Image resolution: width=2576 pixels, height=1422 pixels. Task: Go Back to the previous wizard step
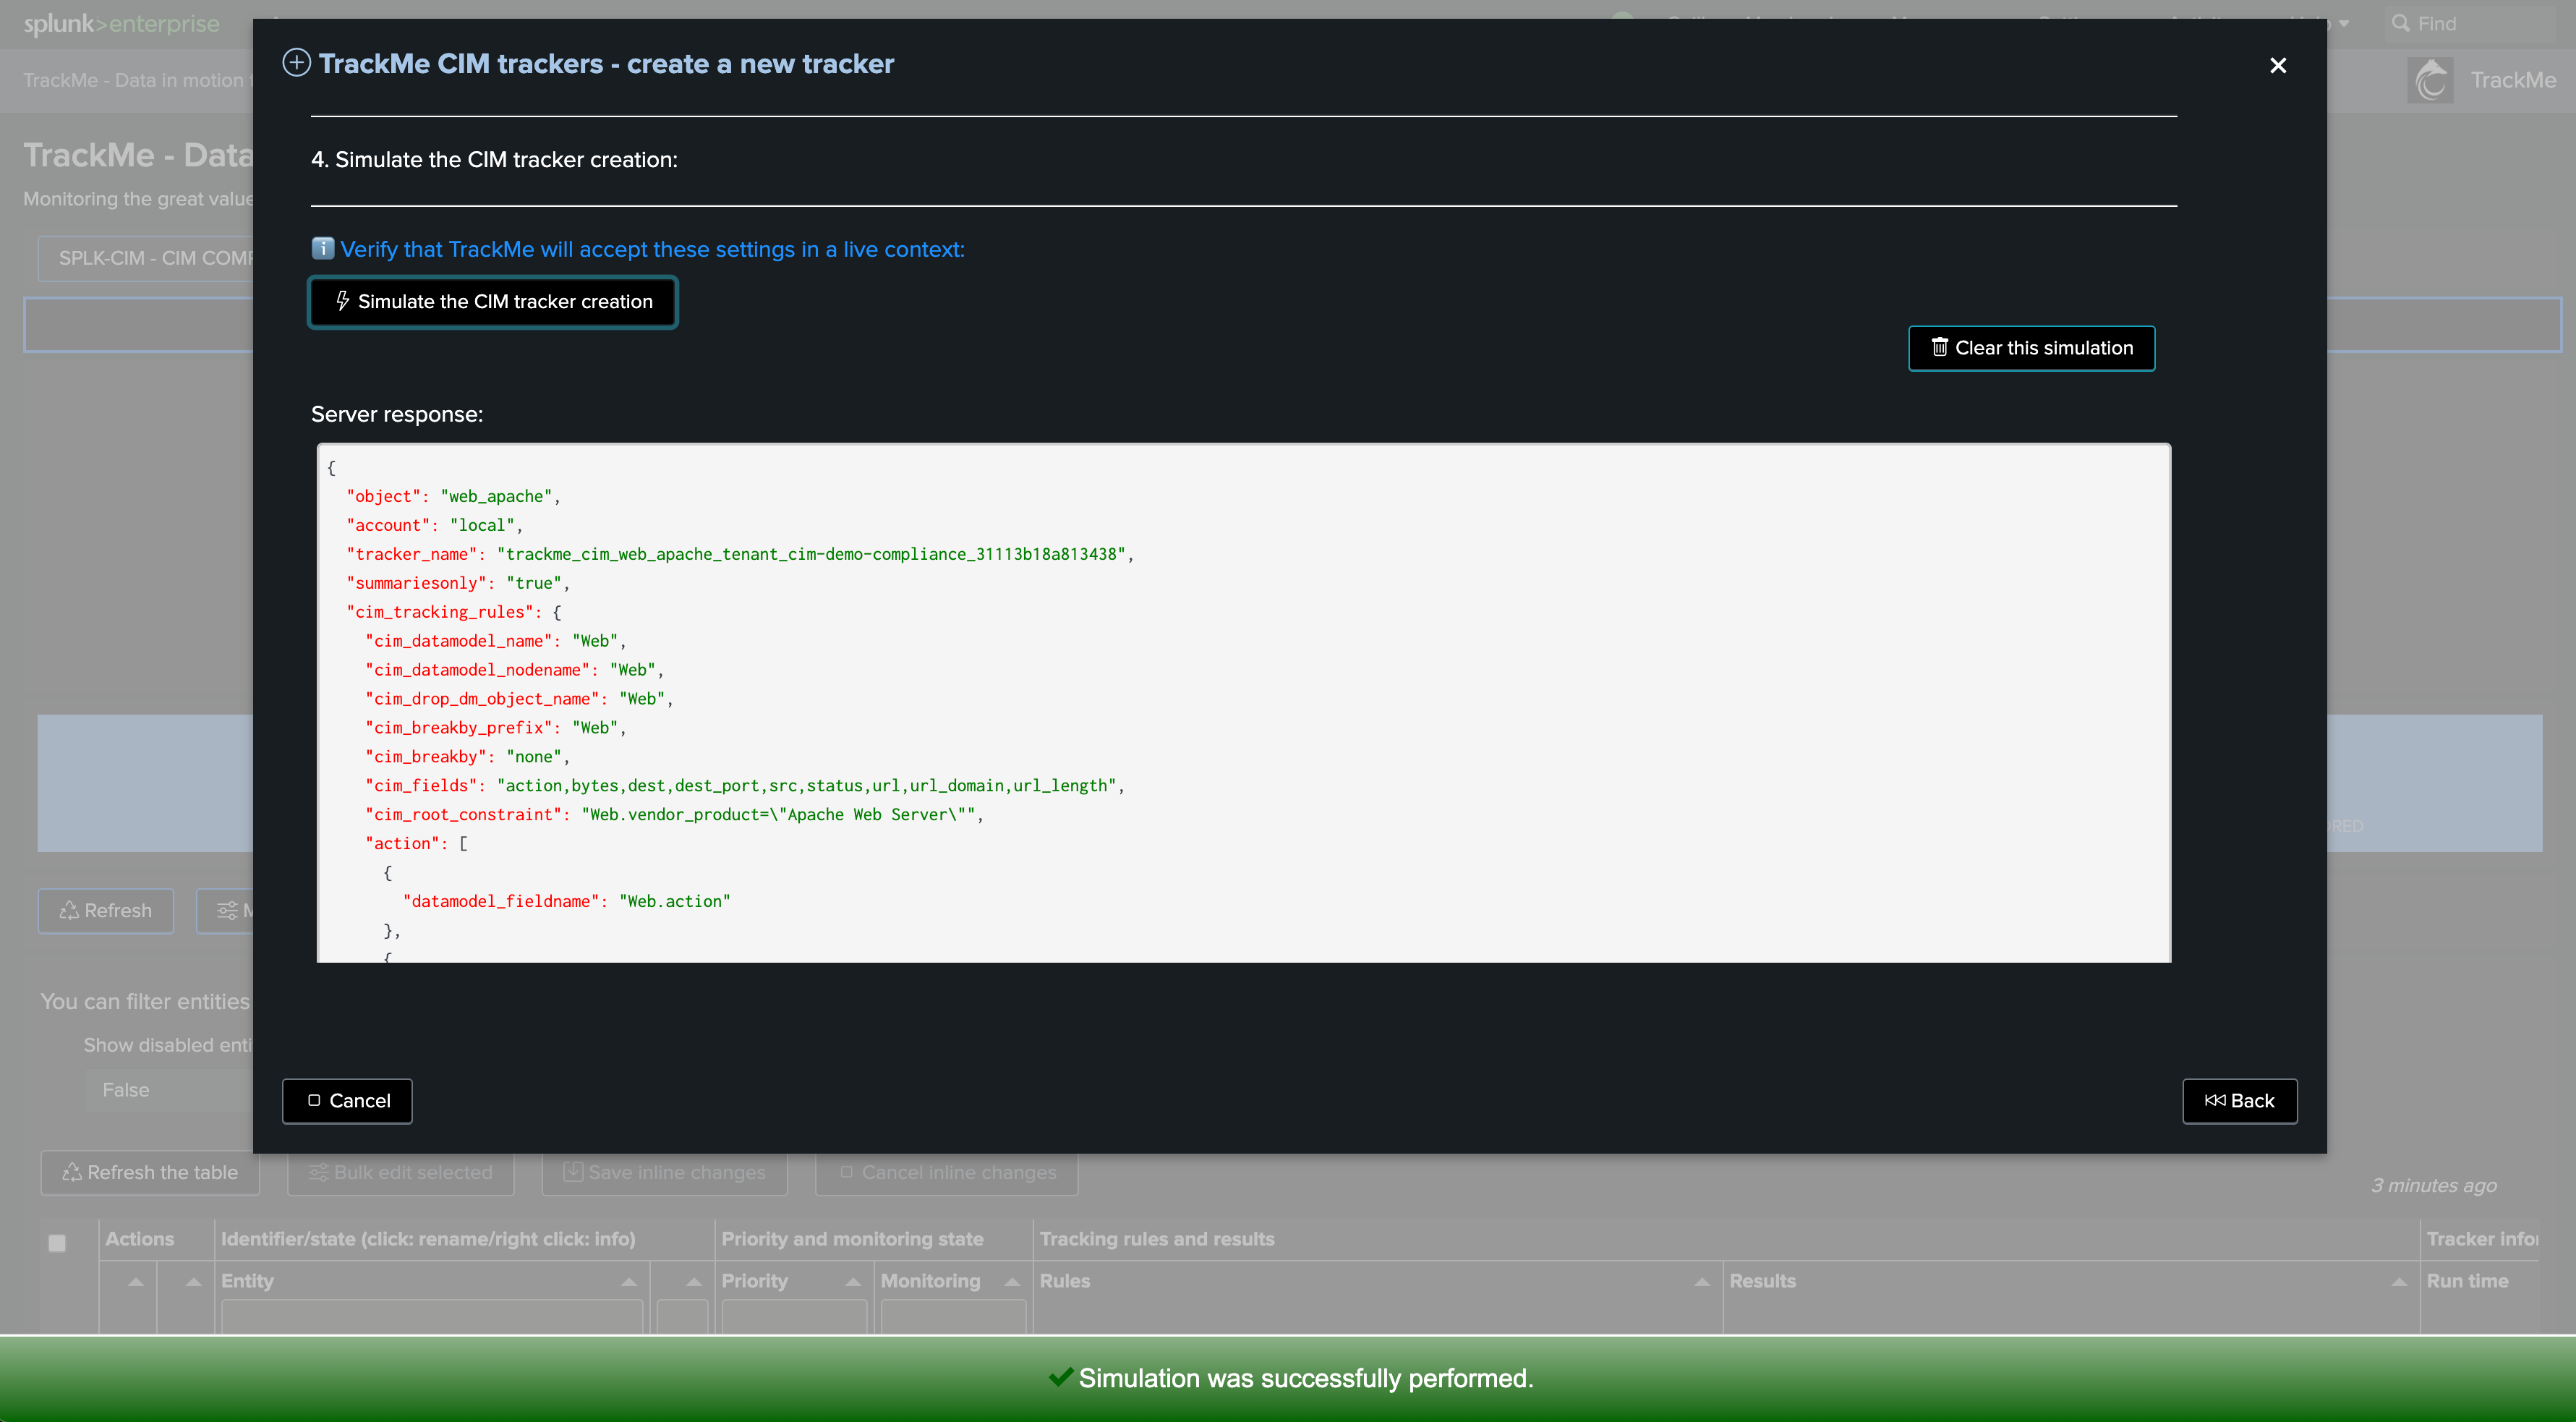(2239, 1101)
